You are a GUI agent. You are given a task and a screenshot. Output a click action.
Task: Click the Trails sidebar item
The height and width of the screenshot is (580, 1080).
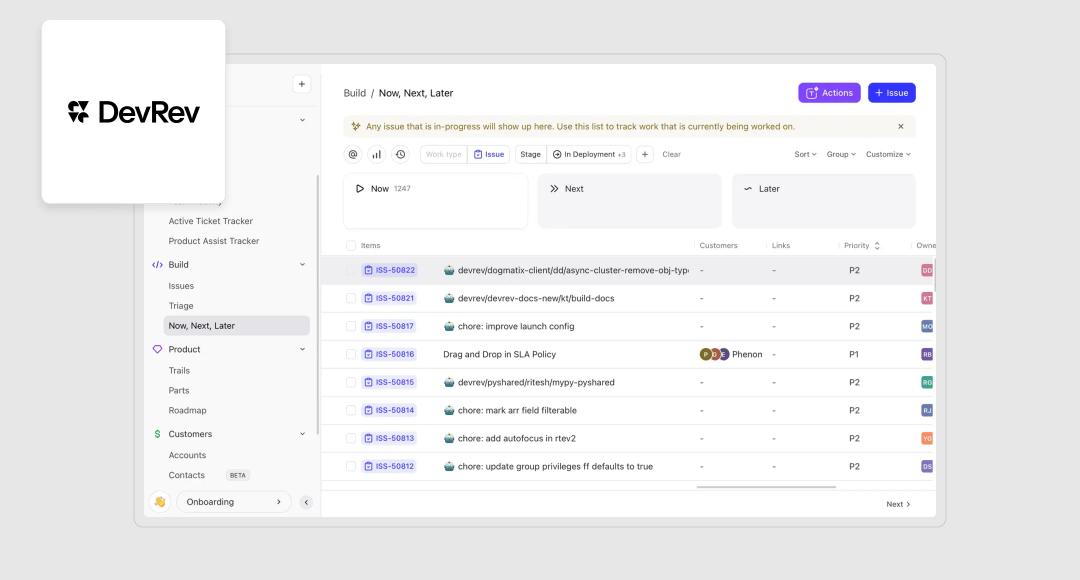coord(179,371)
